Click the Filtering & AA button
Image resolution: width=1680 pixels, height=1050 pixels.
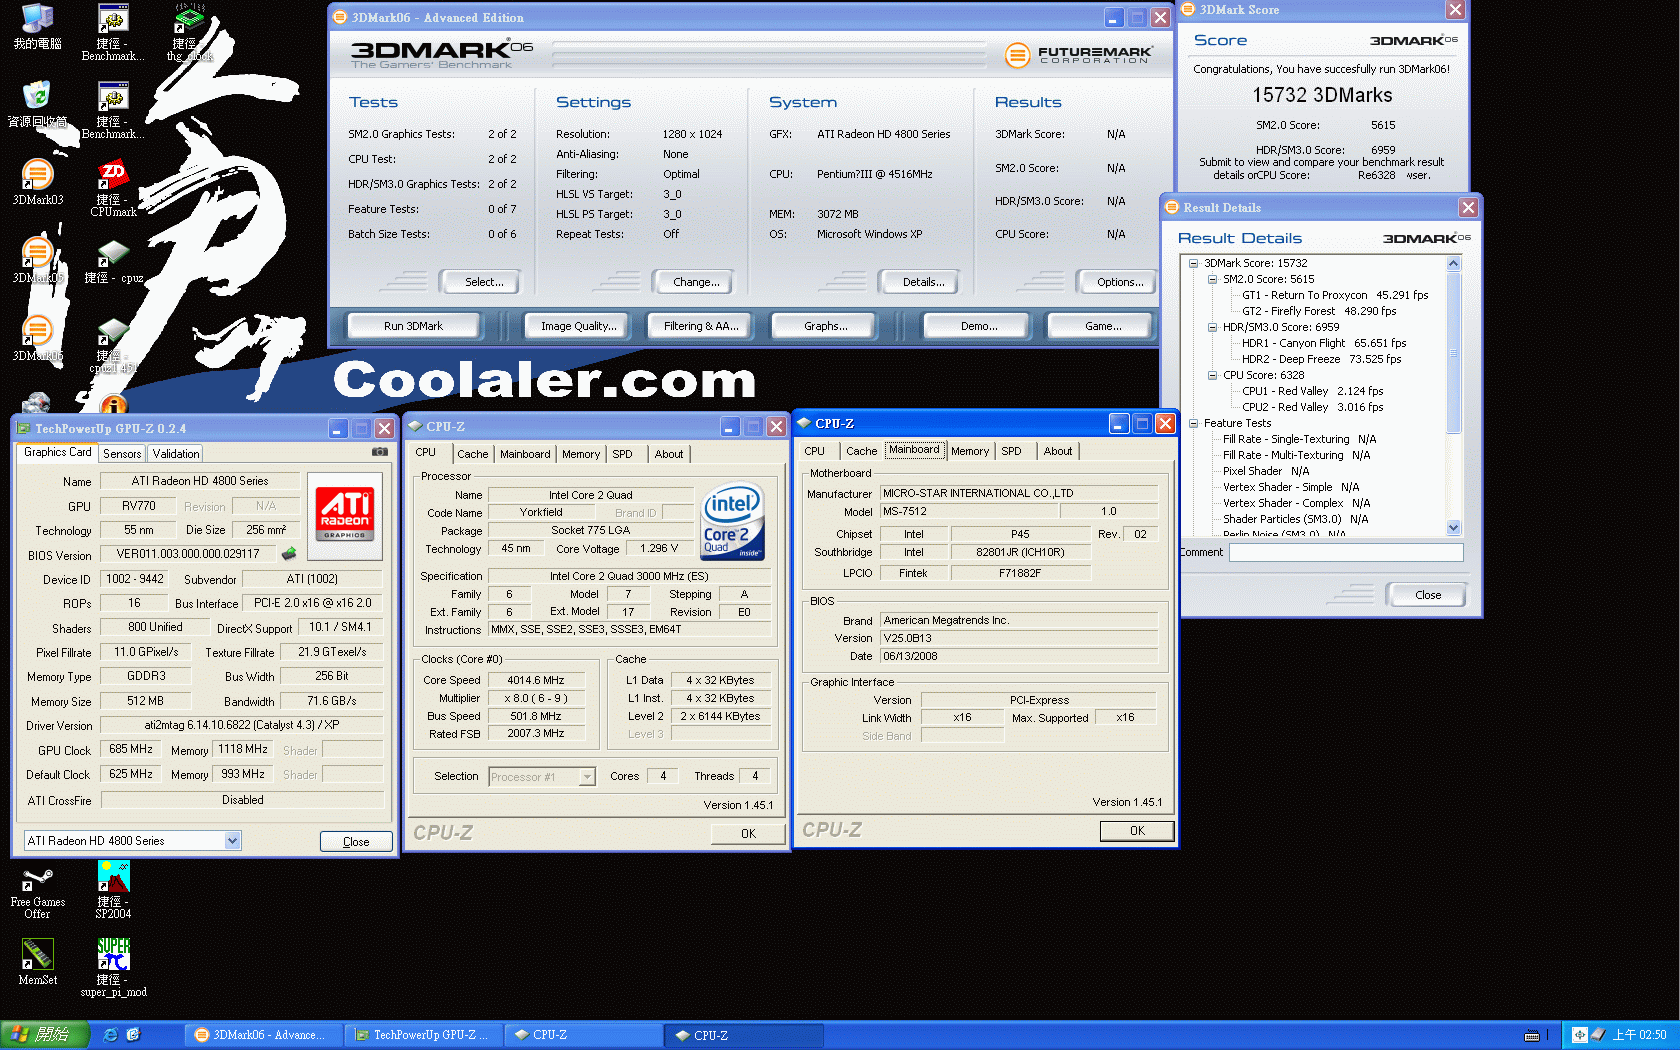[x=701, y=326]
